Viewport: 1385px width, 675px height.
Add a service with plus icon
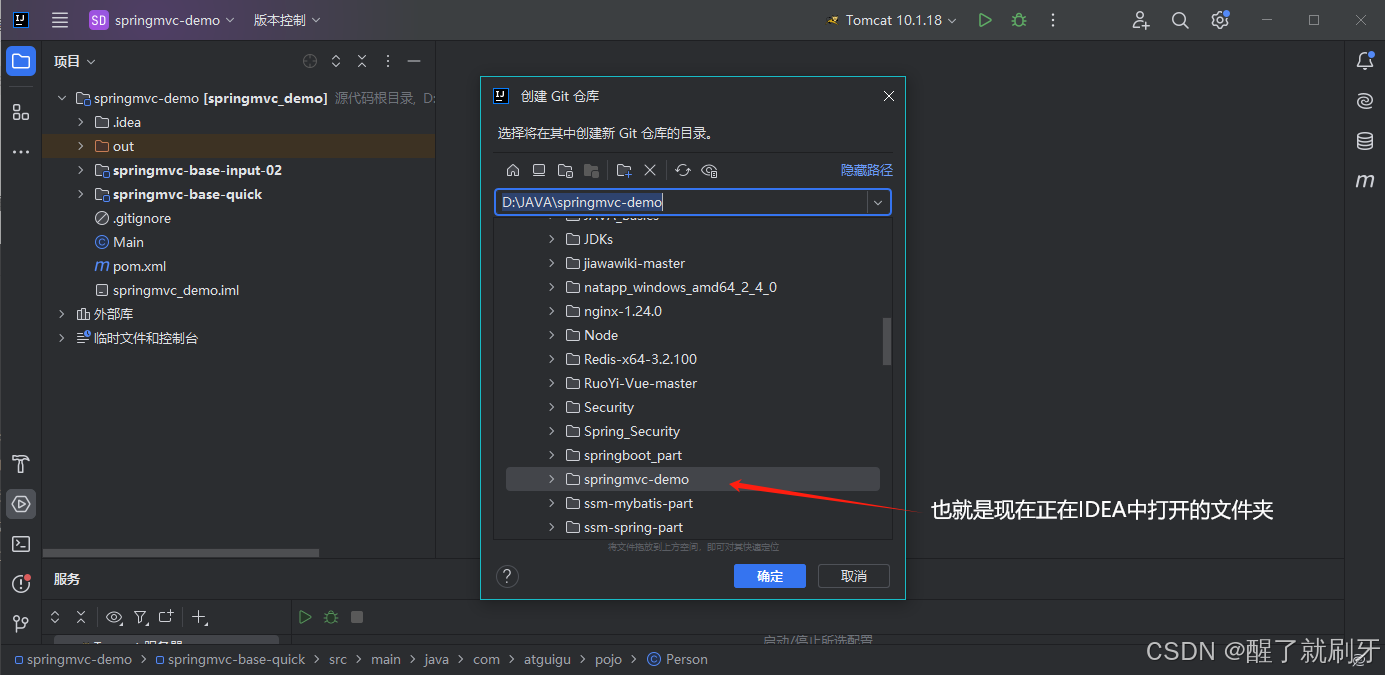[200, 617]
